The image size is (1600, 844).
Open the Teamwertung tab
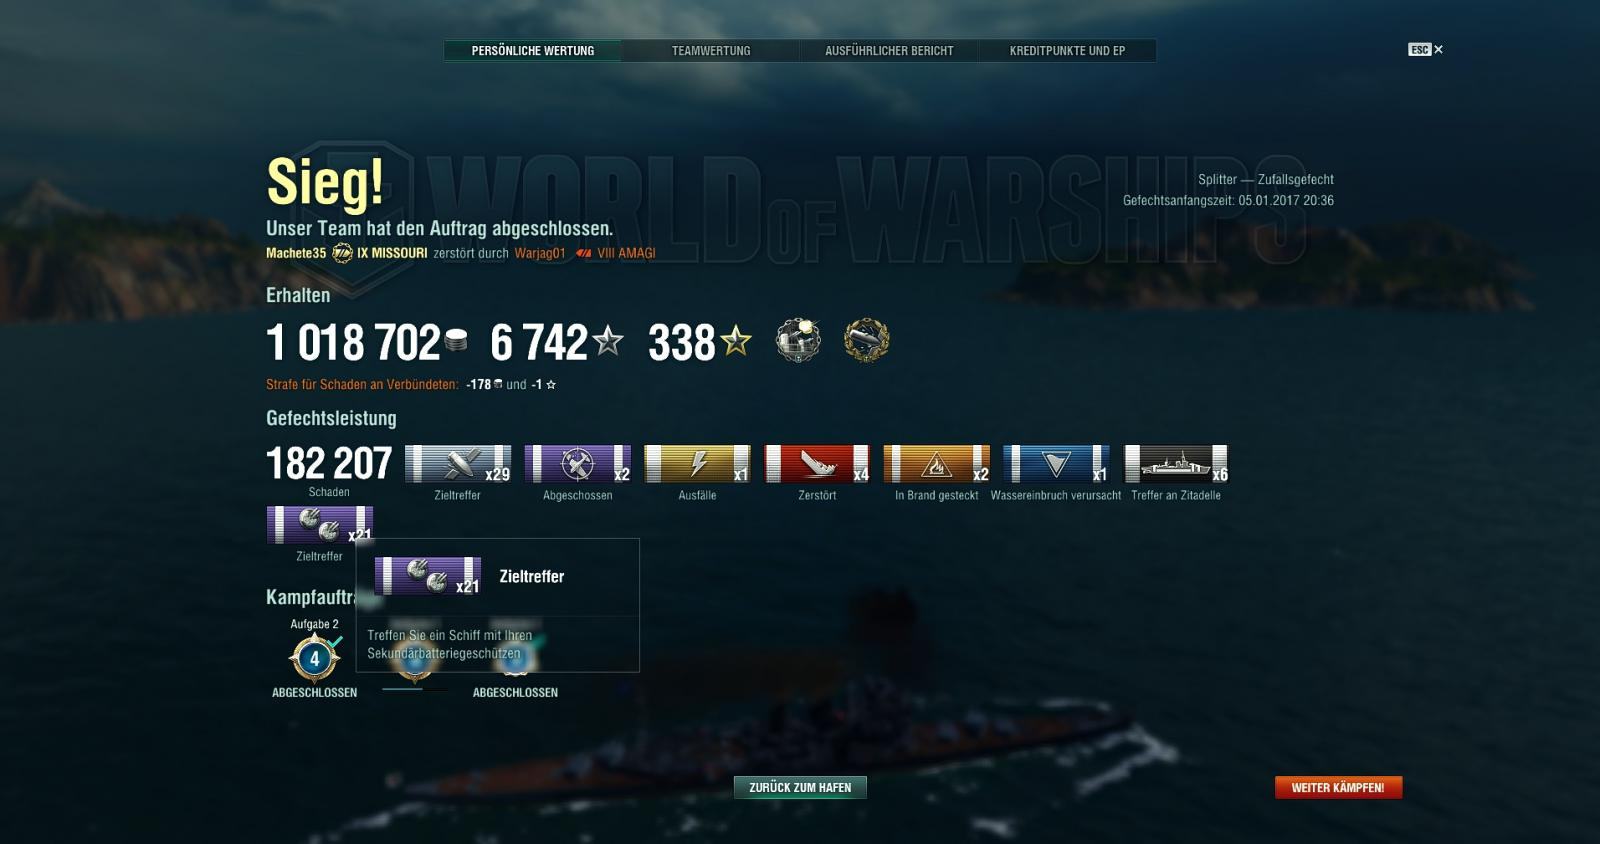tap(711, 51)
